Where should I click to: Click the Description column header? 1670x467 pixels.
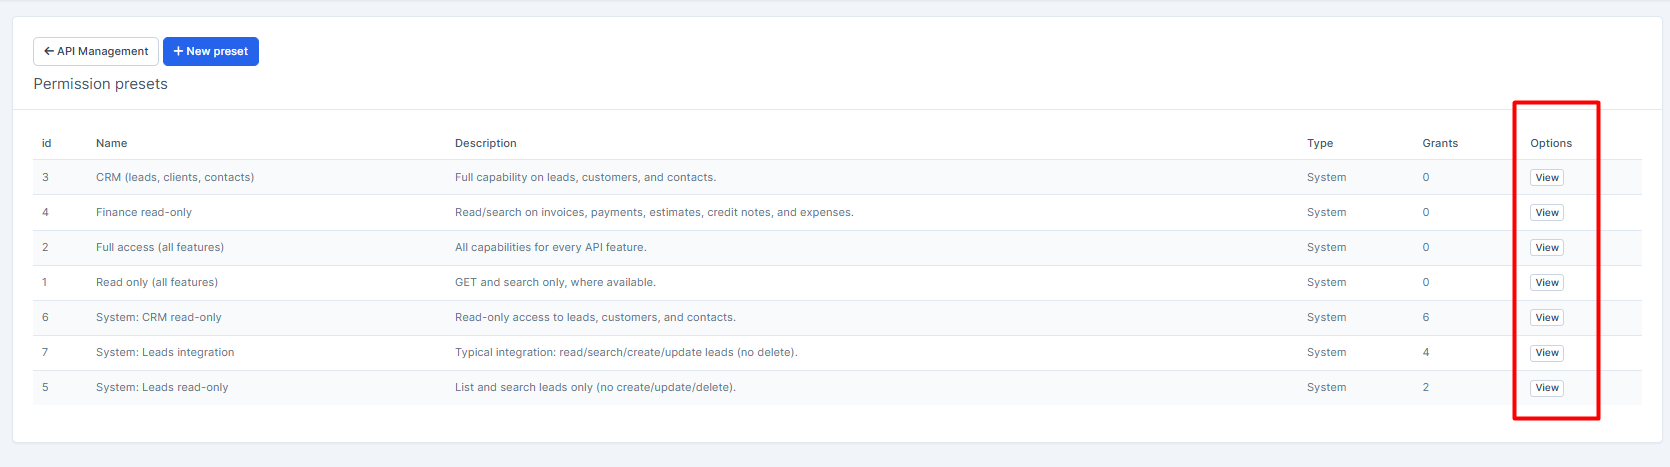485,143
